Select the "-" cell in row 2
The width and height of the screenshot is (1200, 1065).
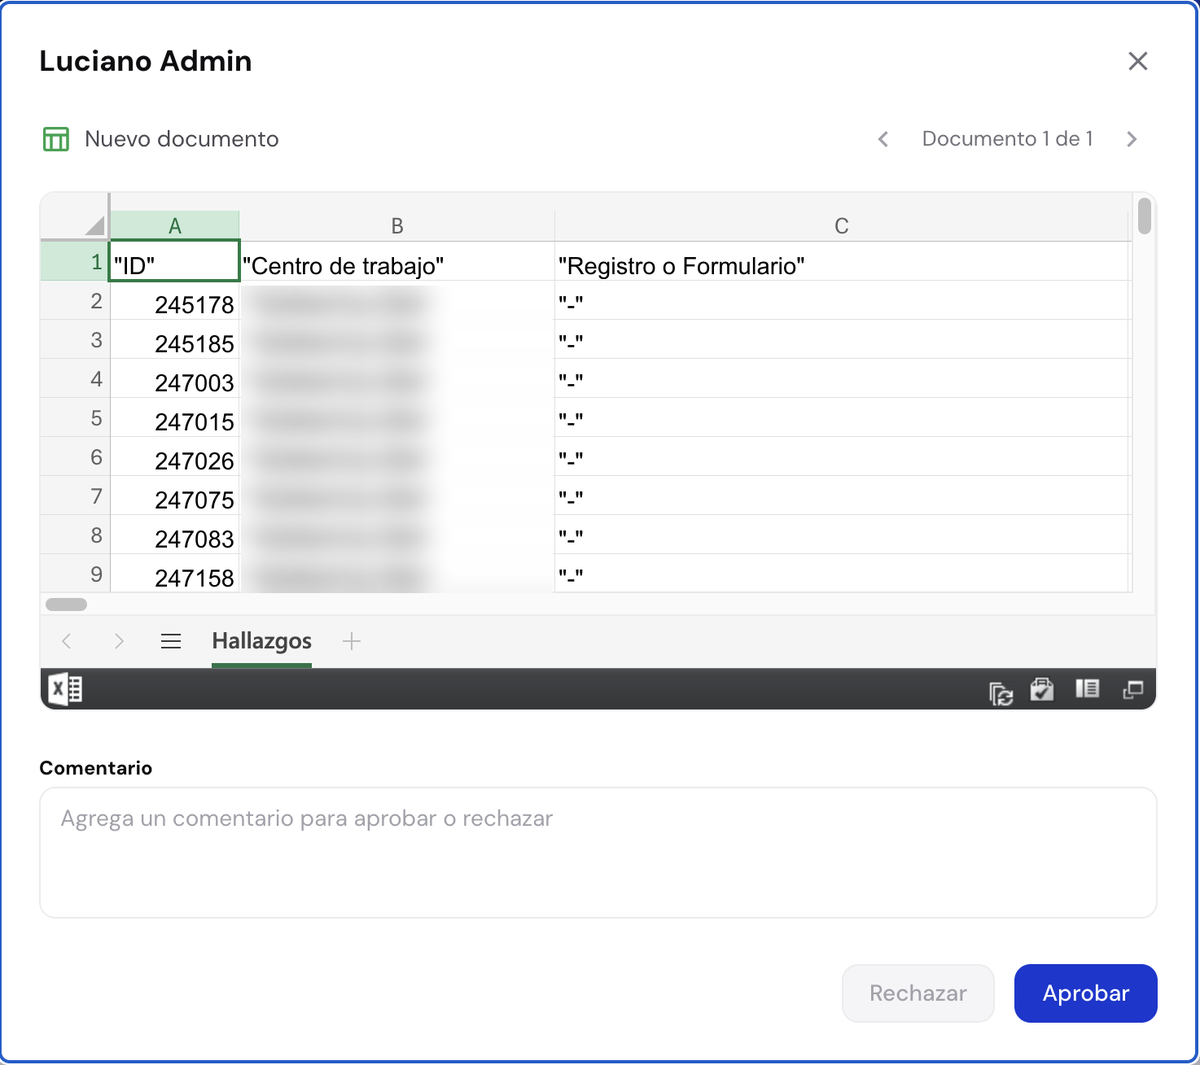tap(842, 301)
